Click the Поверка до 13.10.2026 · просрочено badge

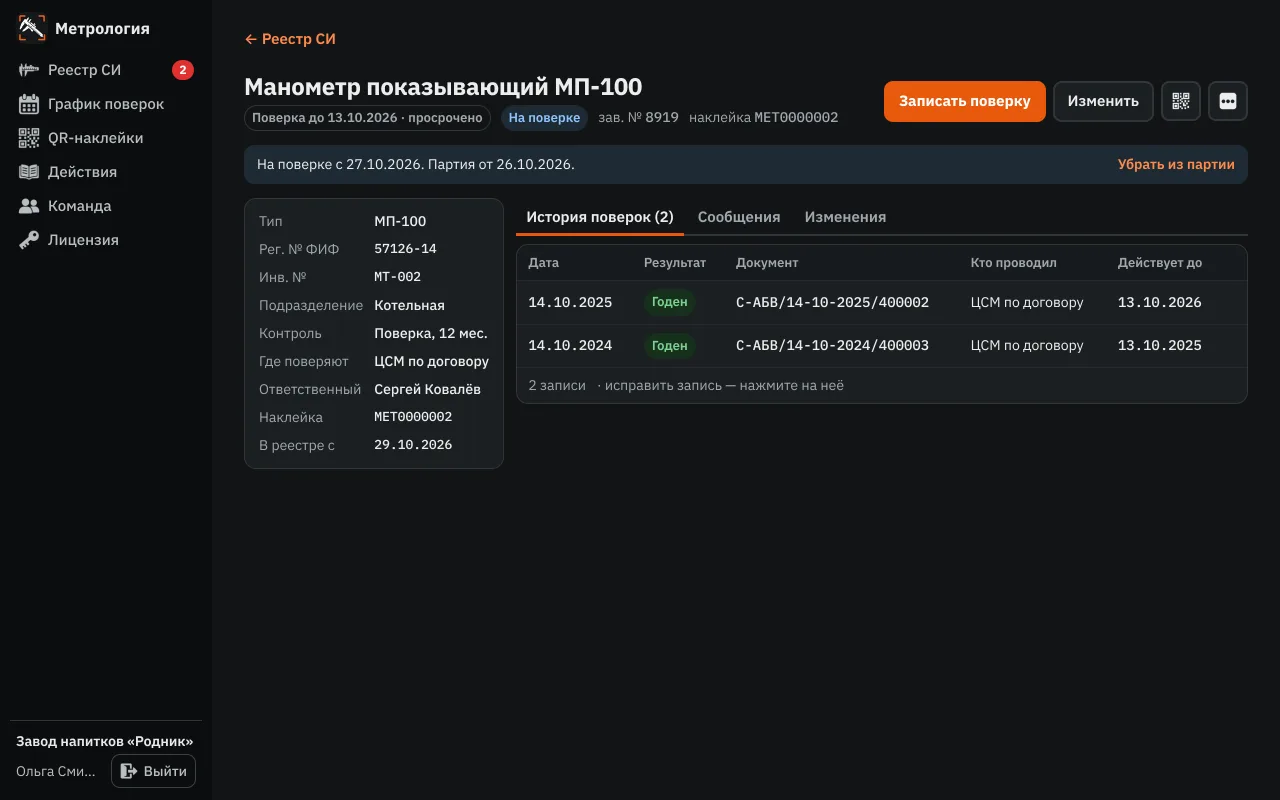point(367,118)
